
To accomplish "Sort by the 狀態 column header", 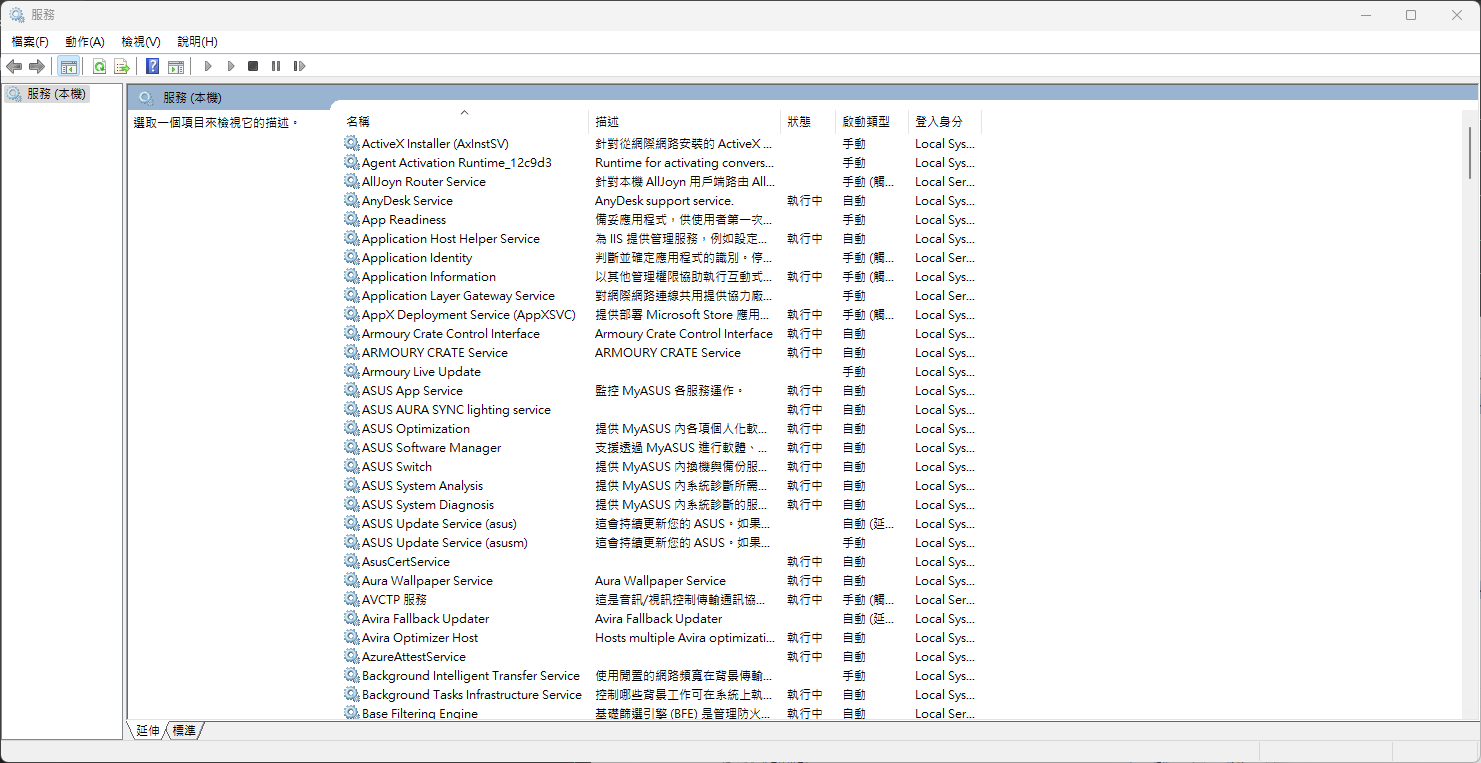I will [x=808, y=121].
